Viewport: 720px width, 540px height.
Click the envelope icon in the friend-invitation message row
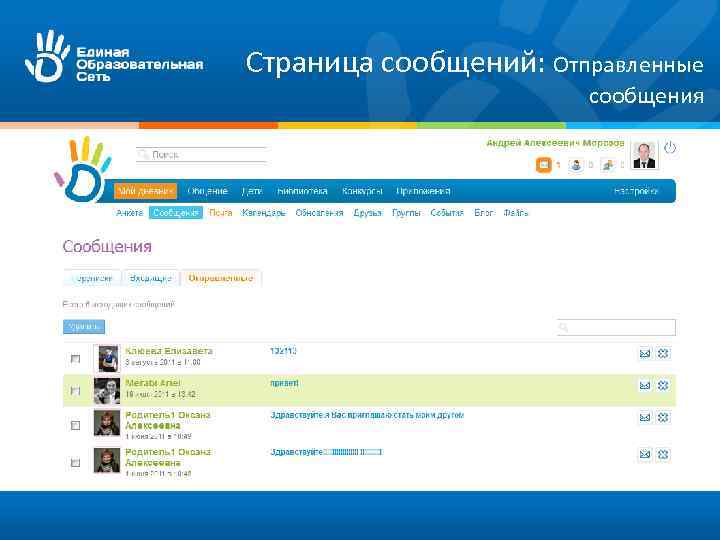pos(645,417)
